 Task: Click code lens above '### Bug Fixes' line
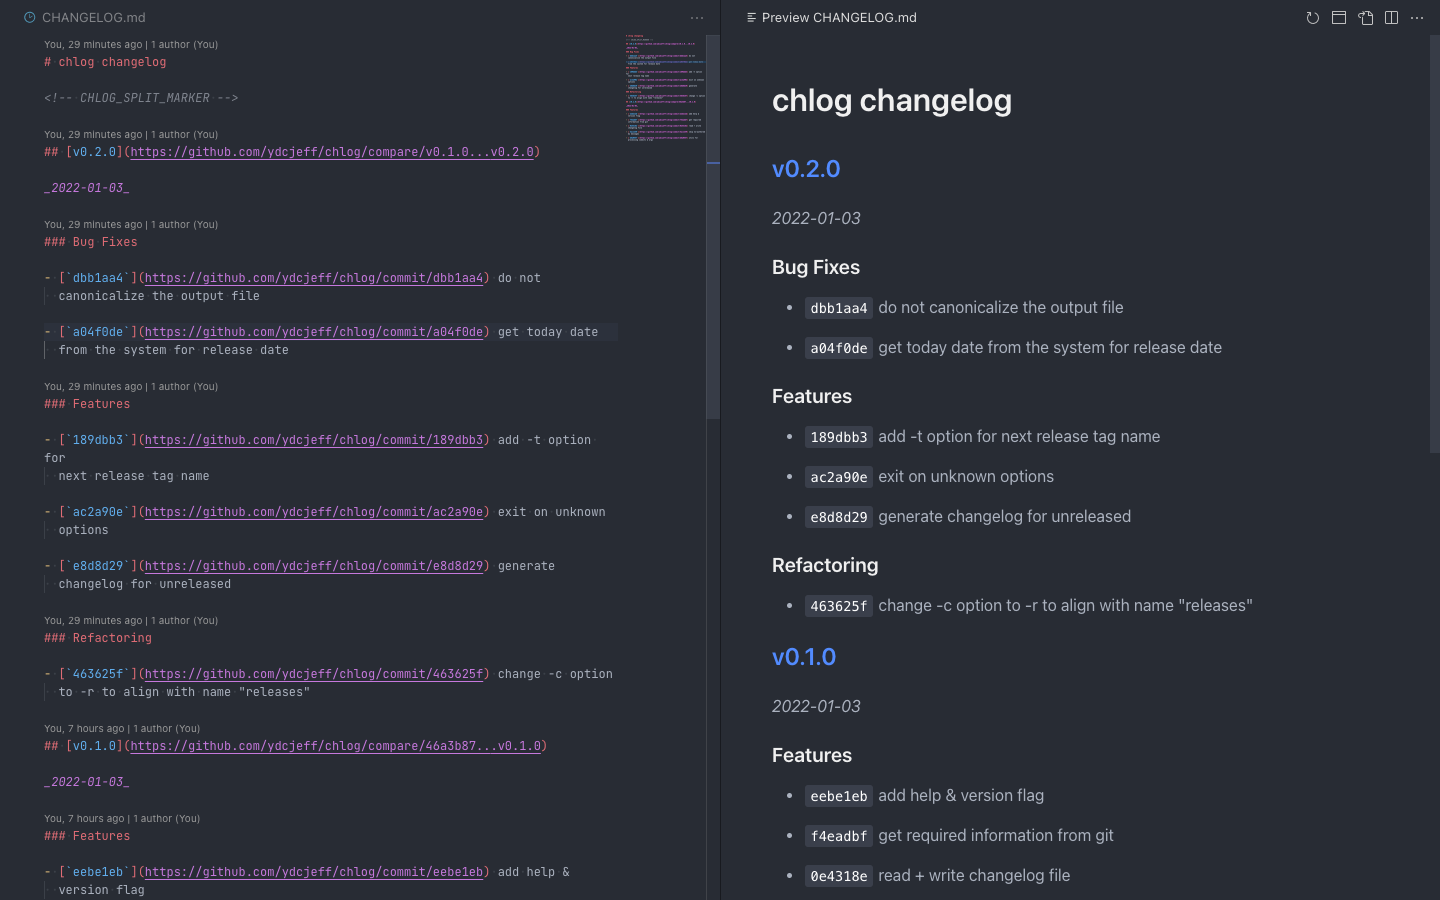131,225
